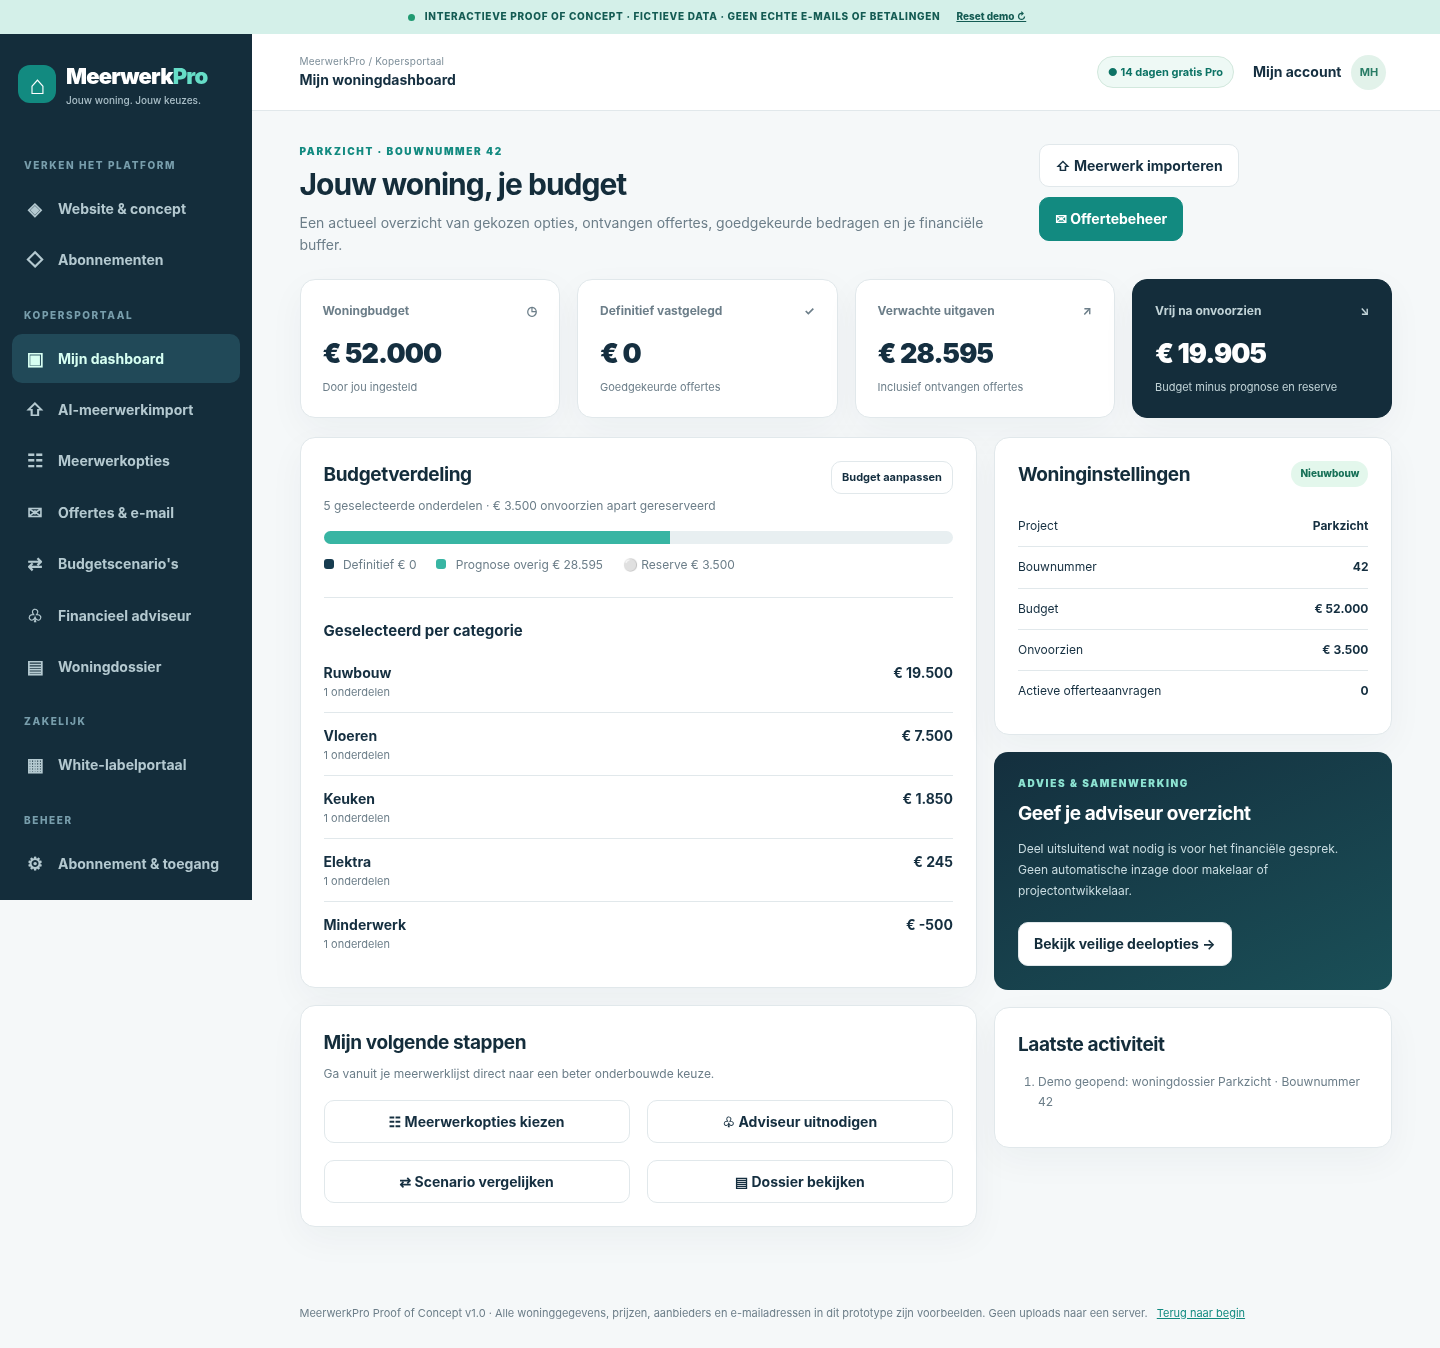Screen dimensions: 1440x1348
Task: Click the clock icon on Woningbudget card
Action: click(532, 312)
